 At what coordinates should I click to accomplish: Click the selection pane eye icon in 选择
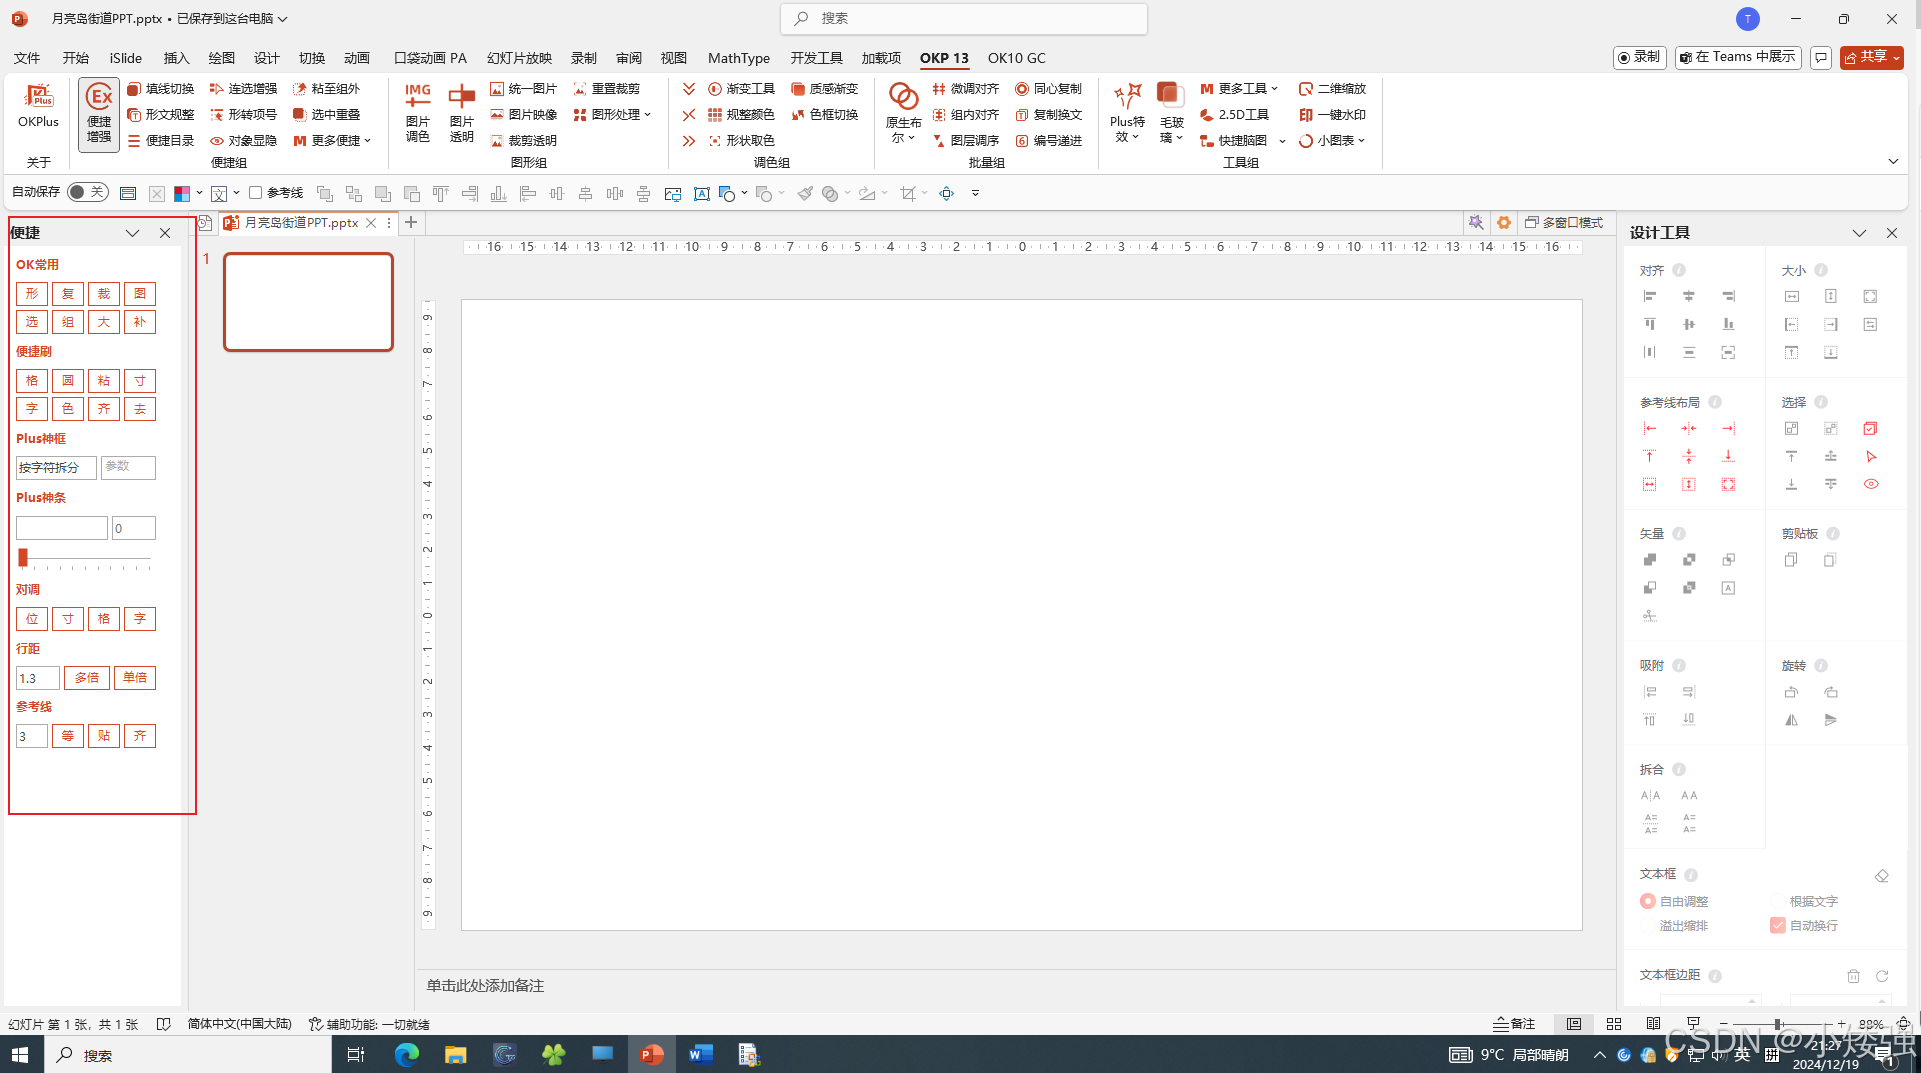click(1870, 484)
